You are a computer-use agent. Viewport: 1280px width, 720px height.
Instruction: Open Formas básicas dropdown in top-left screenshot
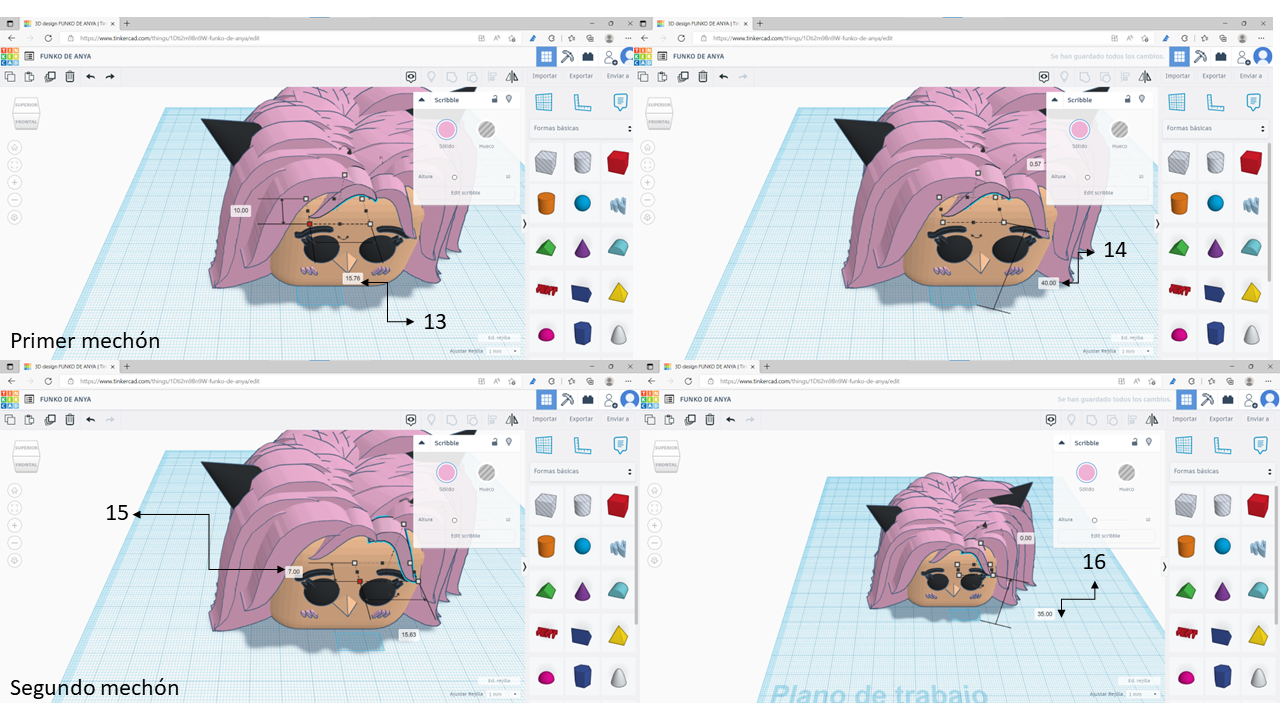(582, 128)
